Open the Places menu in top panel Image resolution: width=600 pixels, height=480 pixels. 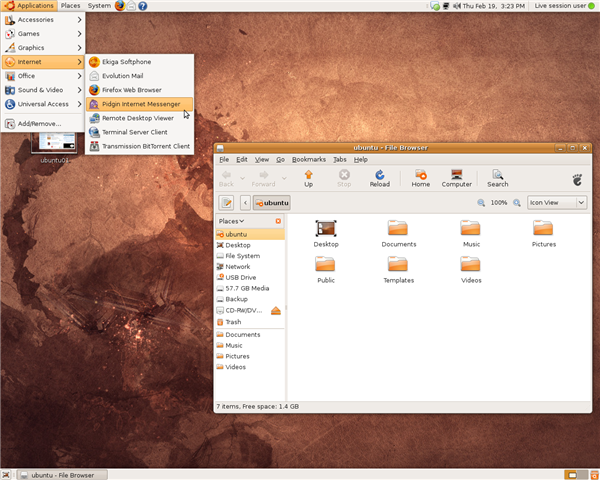pos(70,6)
